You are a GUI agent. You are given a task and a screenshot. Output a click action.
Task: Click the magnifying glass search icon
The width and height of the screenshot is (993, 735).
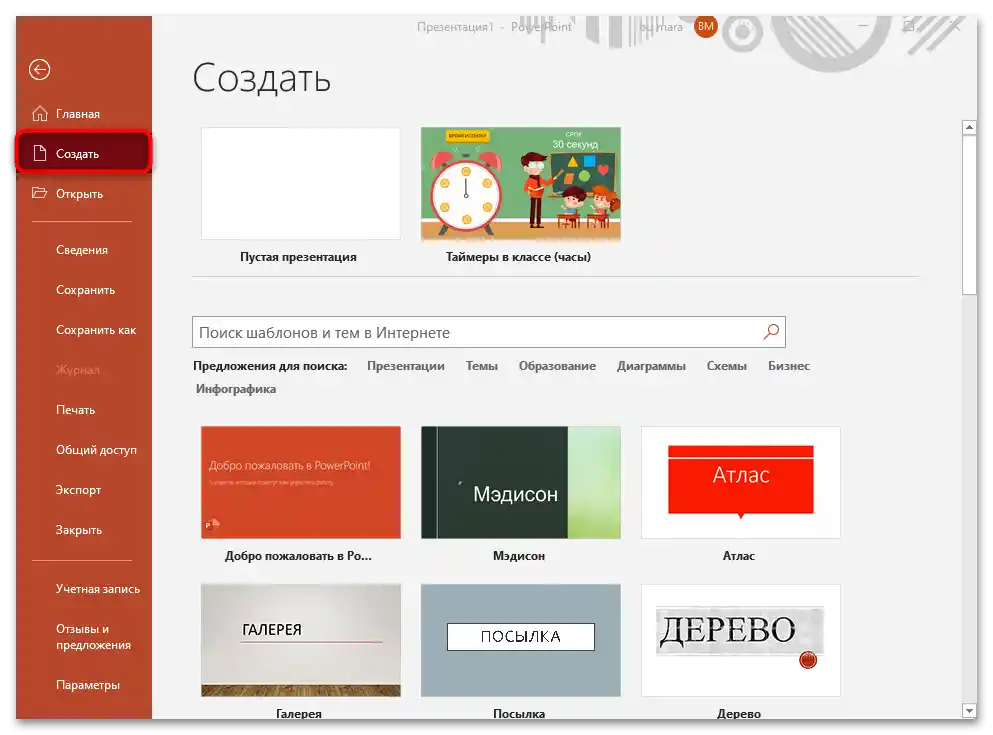click(x=770, y=331)
